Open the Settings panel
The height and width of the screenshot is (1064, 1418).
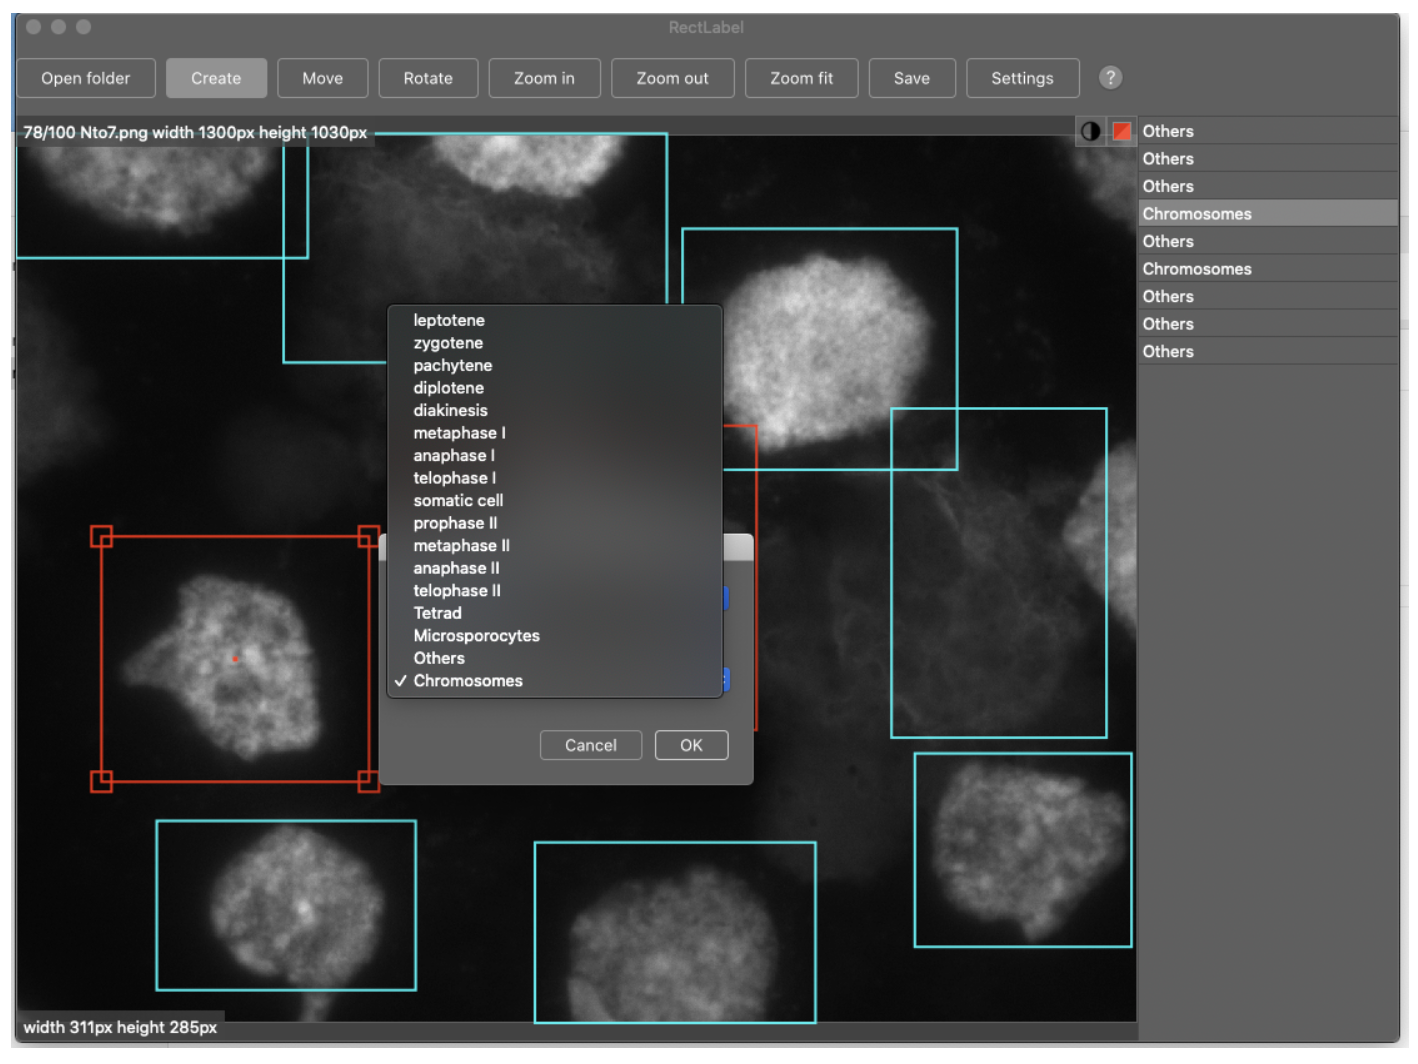1022,78
